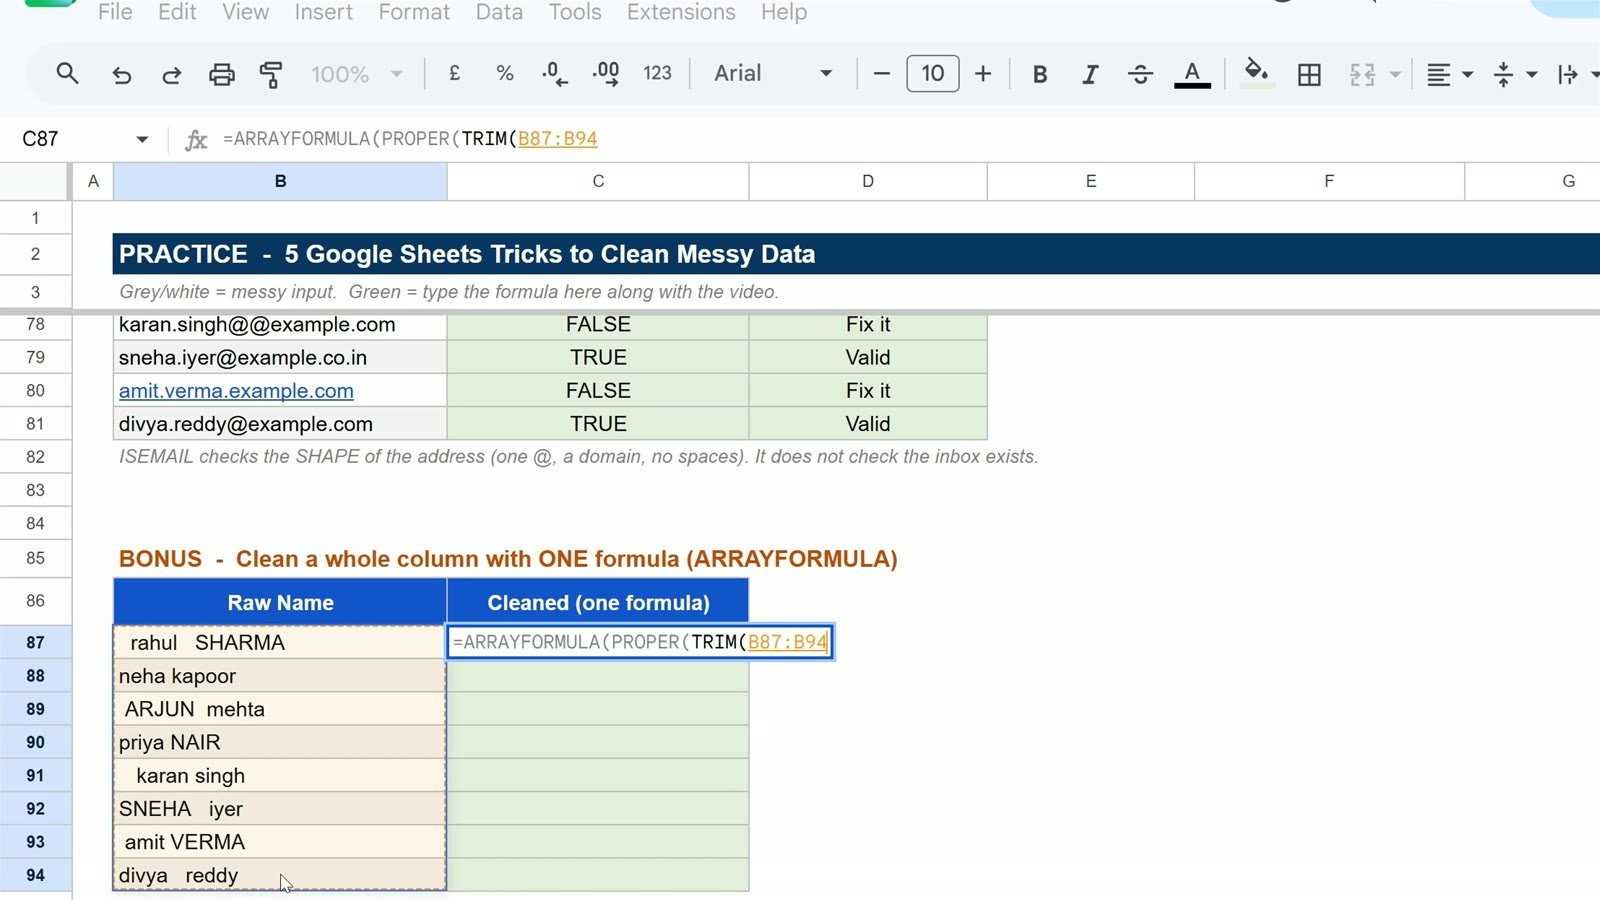Increase font size with plus button

tap(983, 73)
